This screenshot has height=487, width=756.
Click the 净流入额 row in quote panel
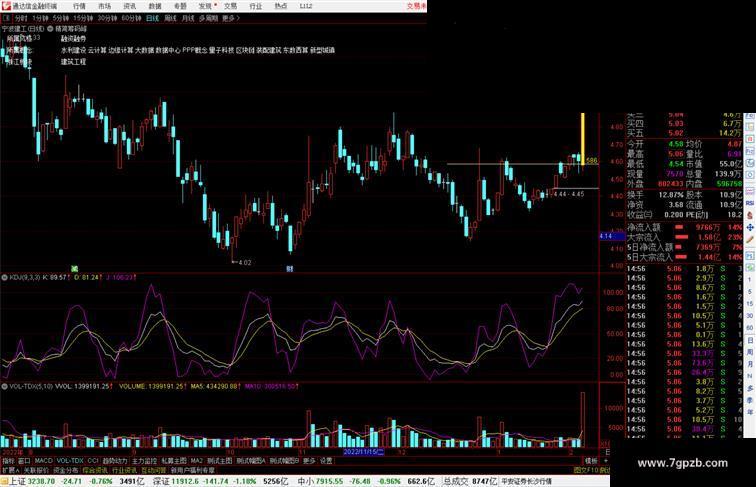(684, 227)
